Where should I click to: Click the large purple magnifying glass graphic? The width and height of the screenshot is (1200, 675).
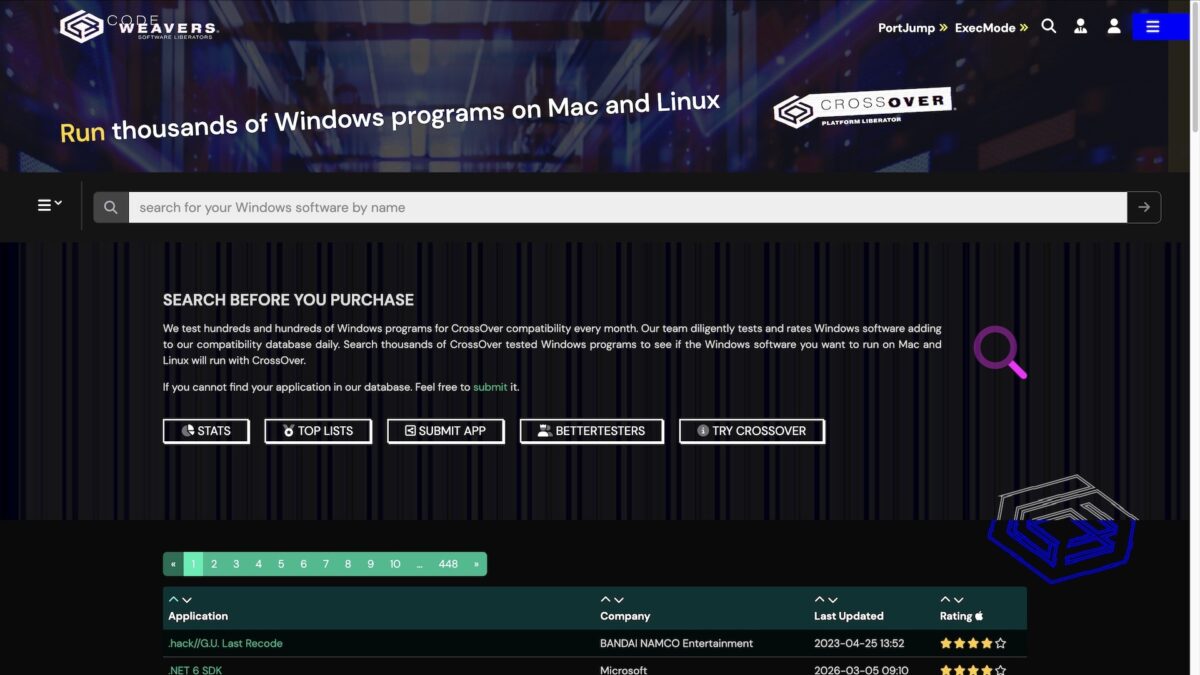click(x=1000, y=352)
